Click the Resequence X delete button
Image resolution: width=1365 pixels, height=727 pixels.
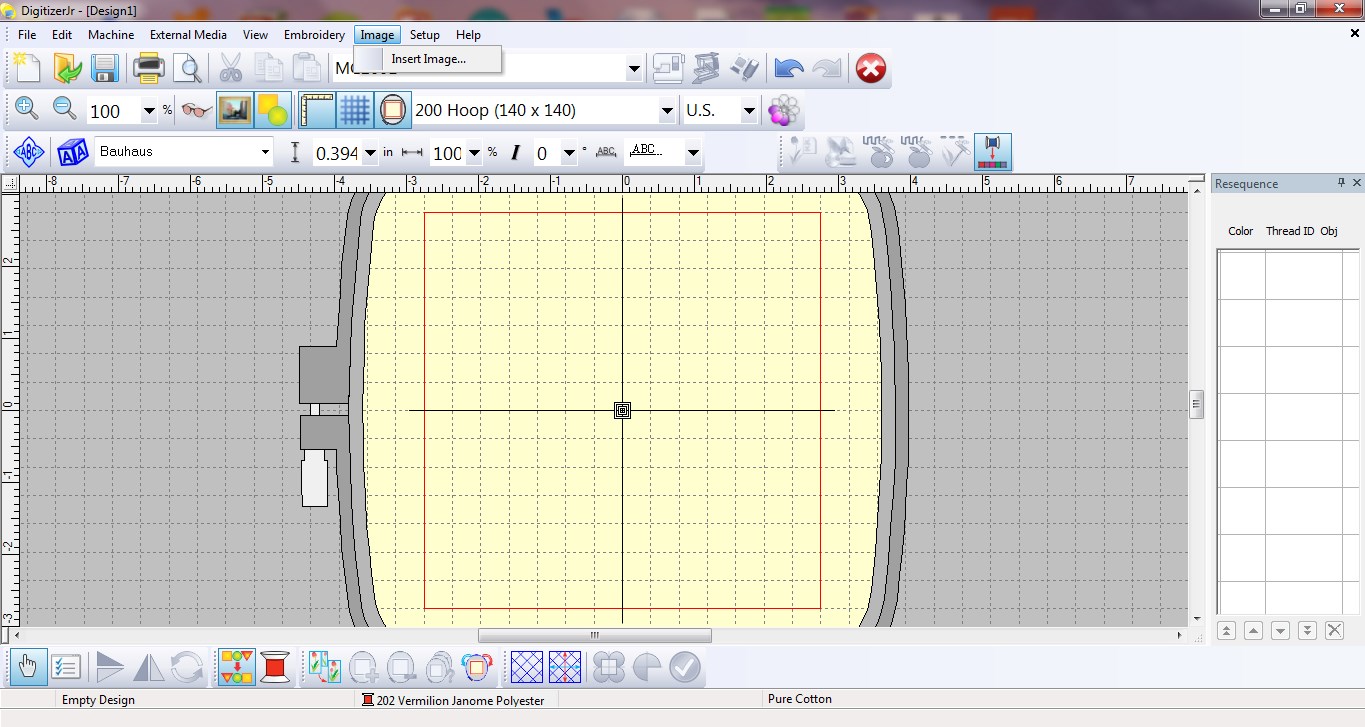[1334, 630]
